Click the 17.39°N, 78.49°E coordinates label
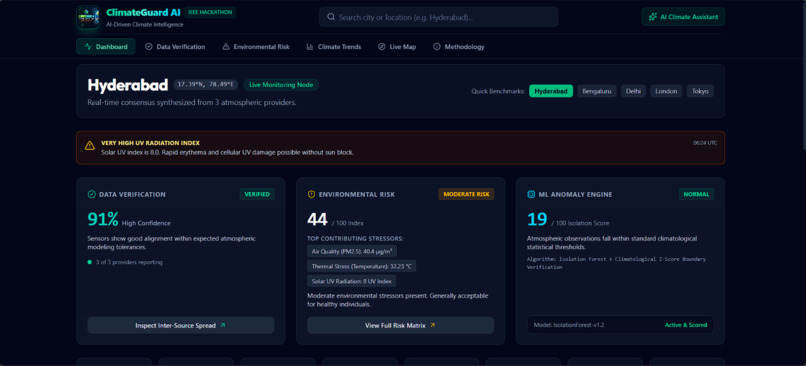The image size is (806, 366). (205, 85)
